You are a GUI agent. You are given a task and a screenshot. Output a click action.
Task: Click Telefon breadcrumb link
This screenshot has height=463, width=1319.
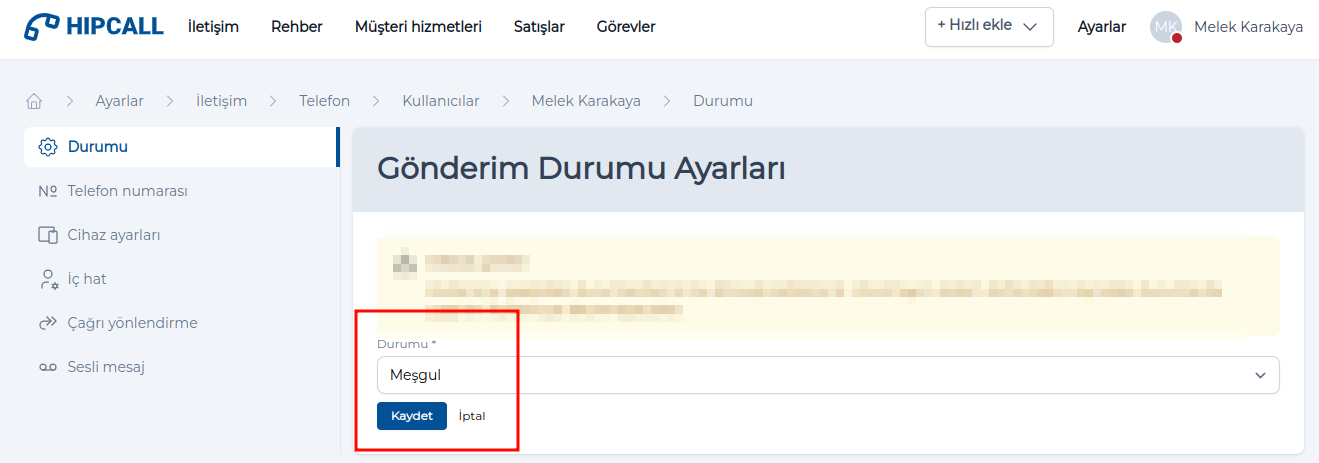pyautogui.click(x=324, y=101)
